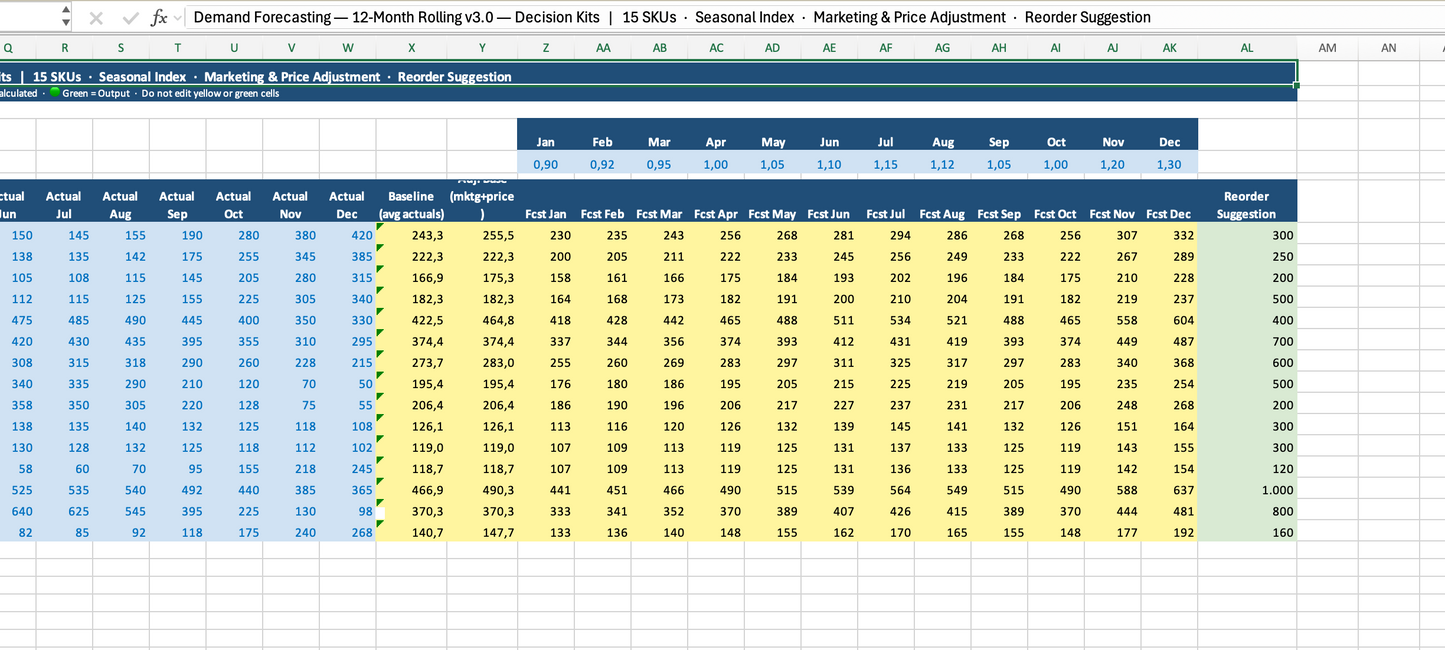Select column Z header
Viewport: 1445px width, 650px height.
pyautogui.click(x=546, y=48)
